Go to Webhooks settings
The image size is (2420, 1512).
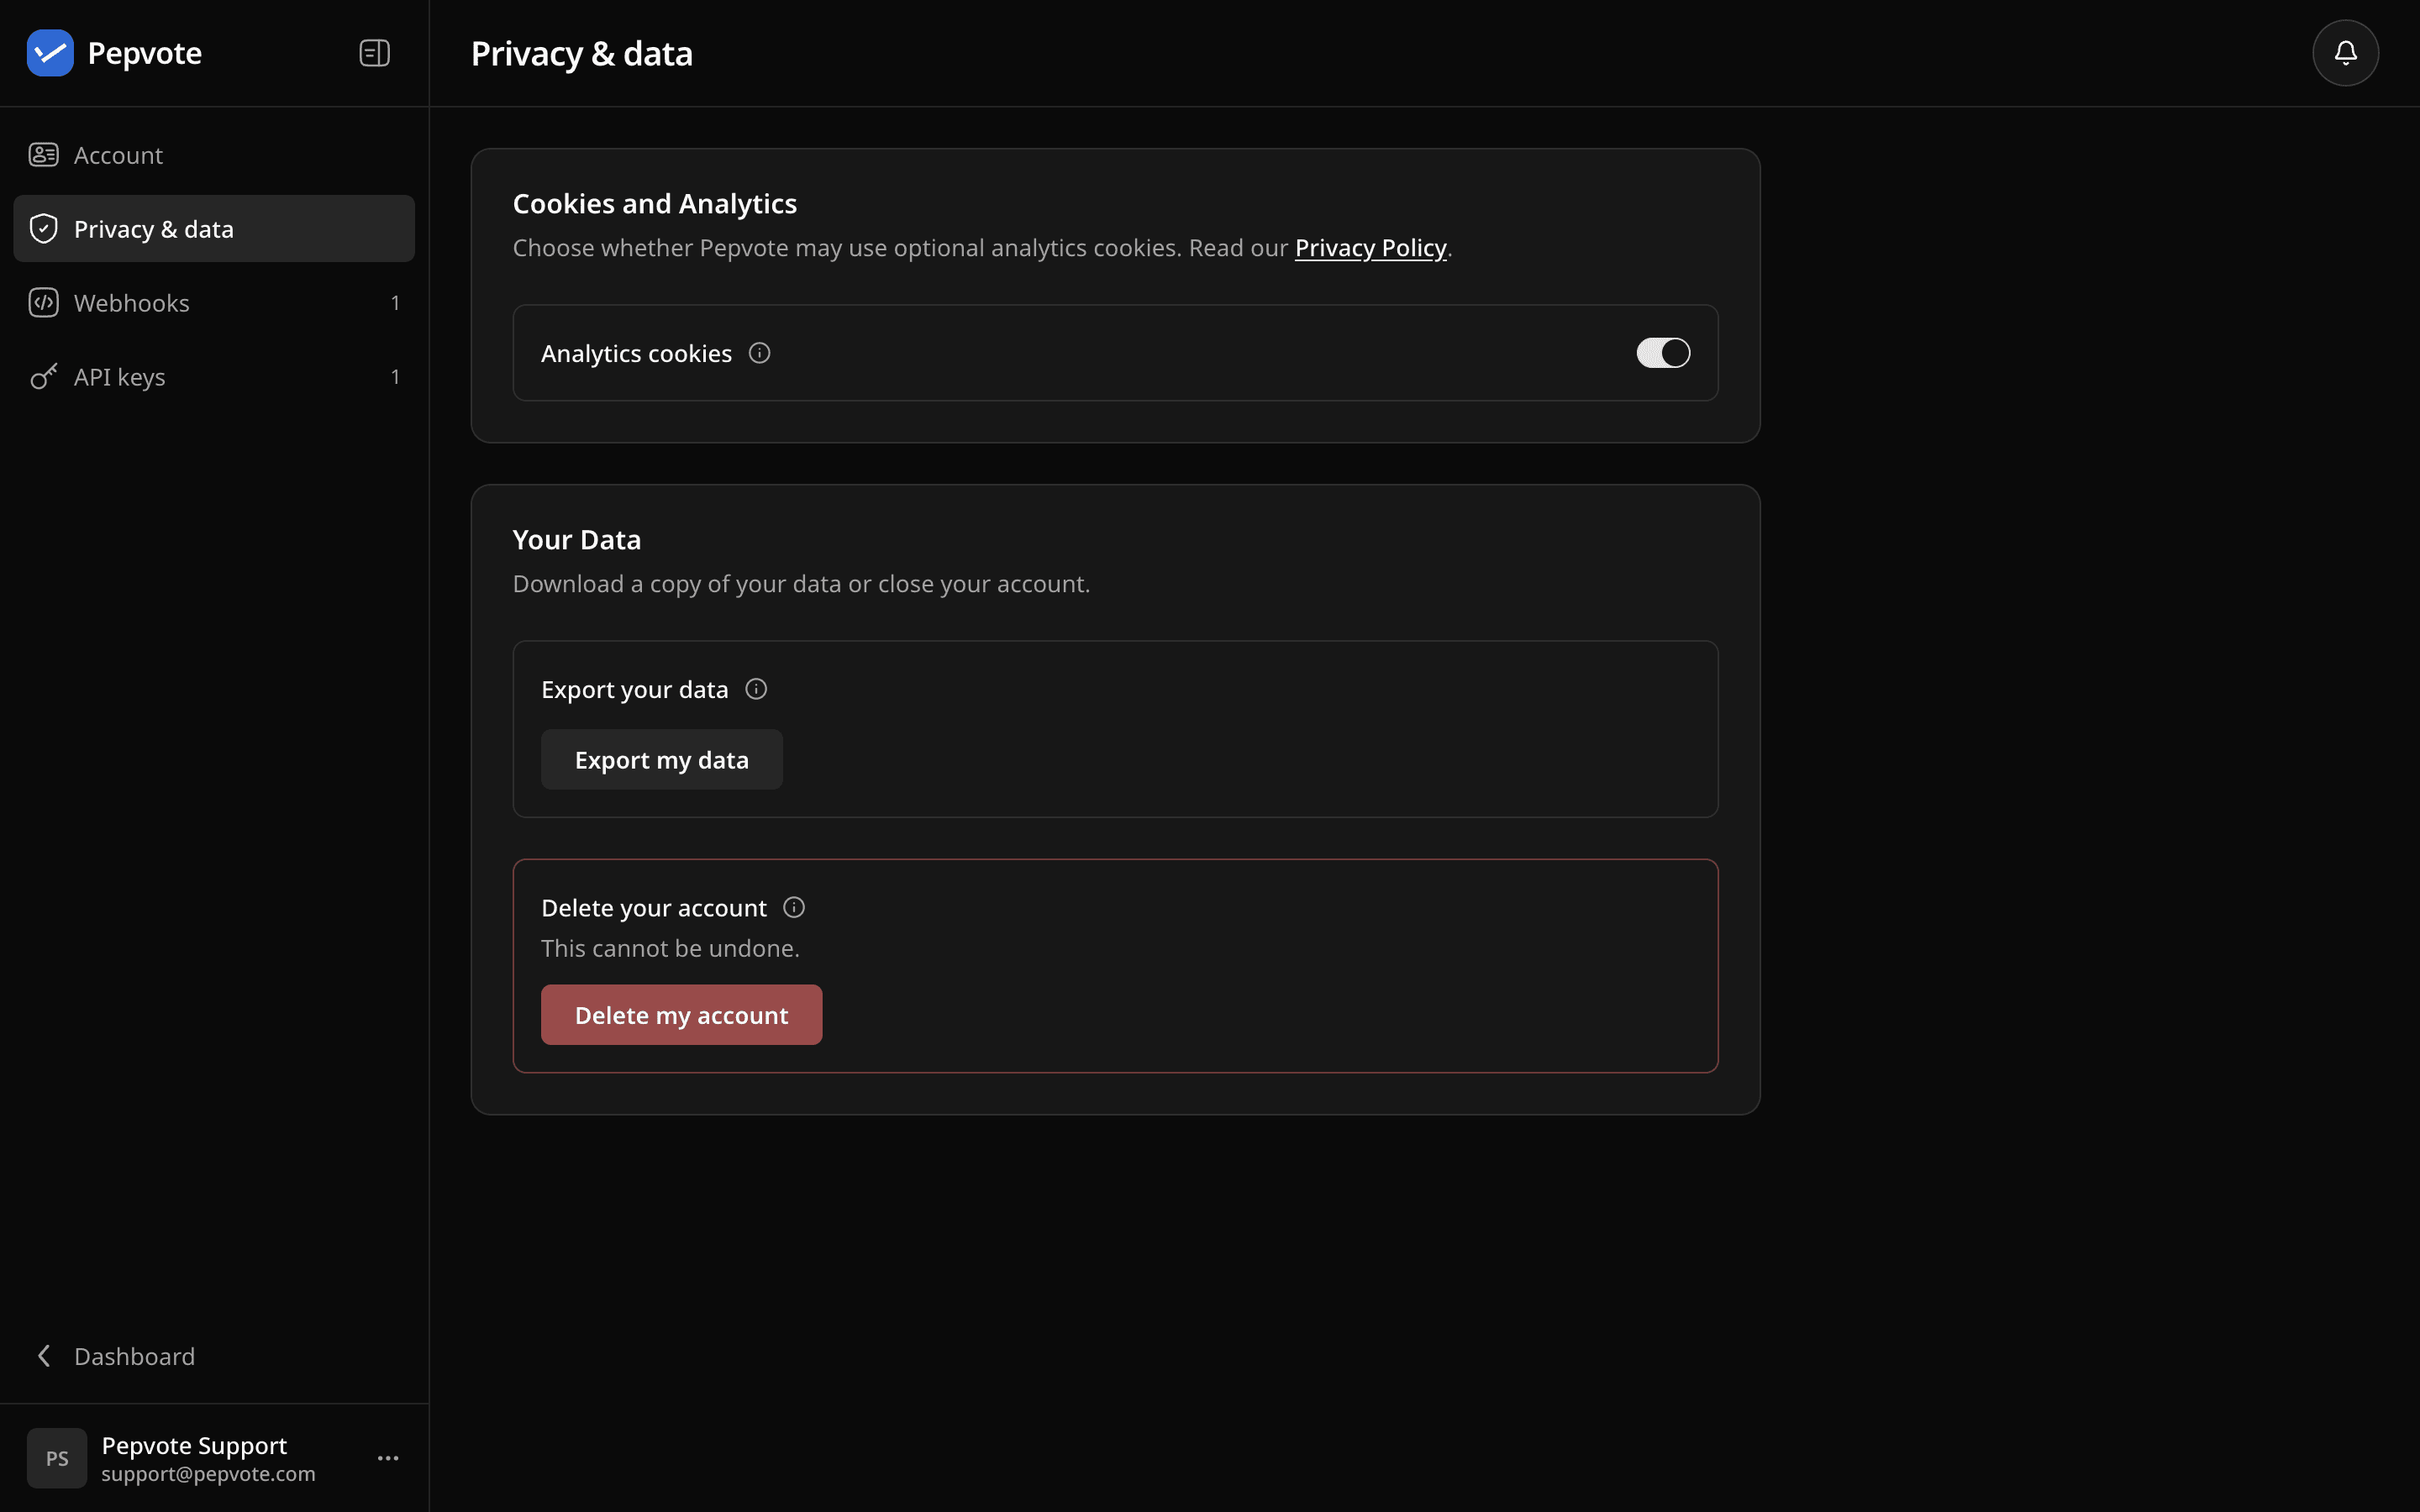click(x=214, y=303)
